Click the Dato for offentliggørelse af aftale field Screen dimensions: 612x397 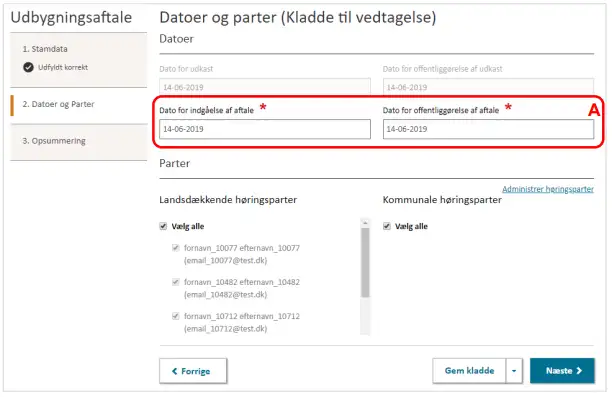pyautogui.click(x=488, y=129)
